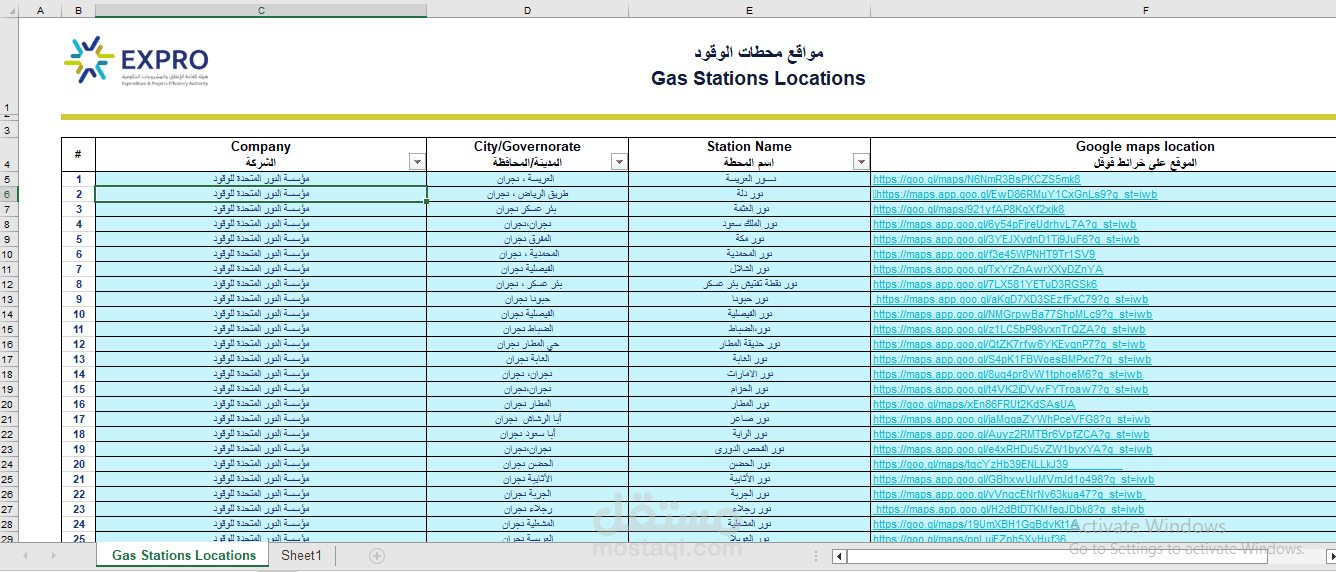Select column C header

click(261, 10)
